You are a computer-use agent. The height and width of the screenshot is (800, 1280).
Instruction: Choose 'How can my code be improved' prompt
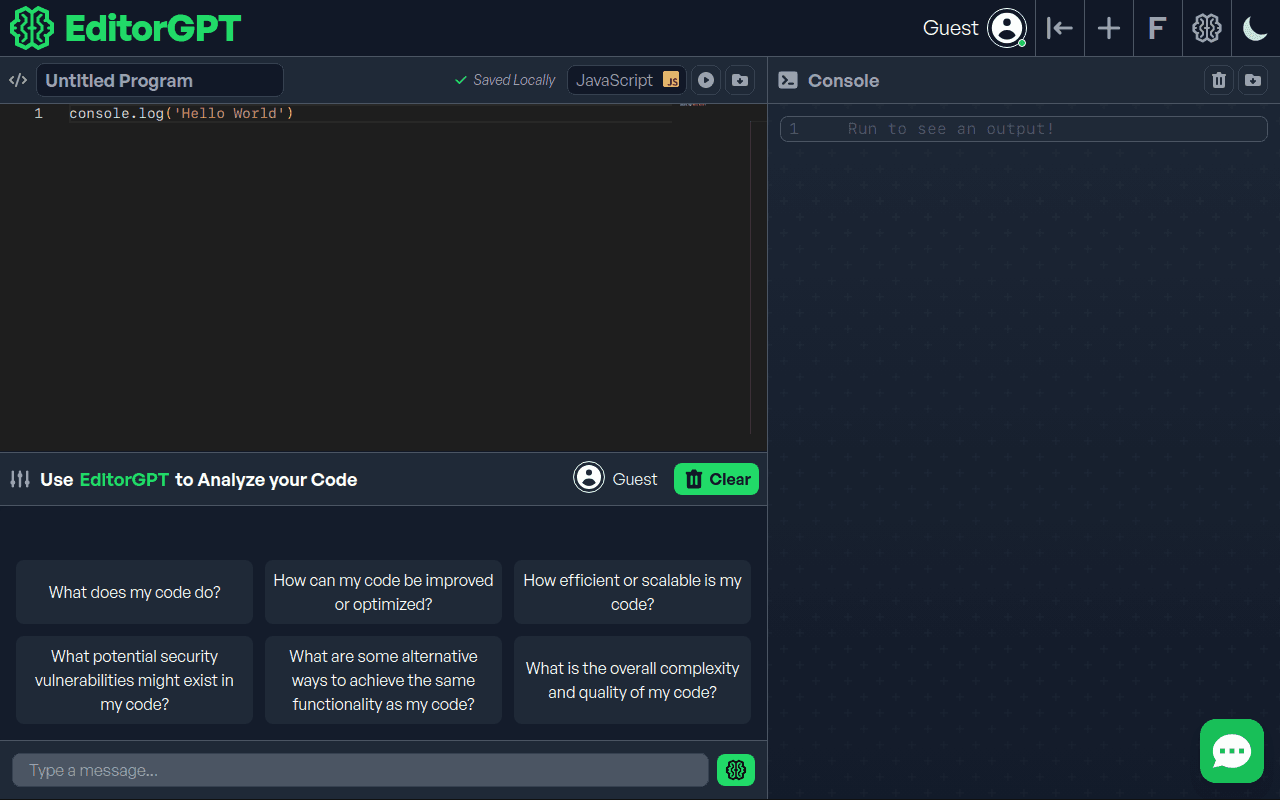click(x=383, y=592)
